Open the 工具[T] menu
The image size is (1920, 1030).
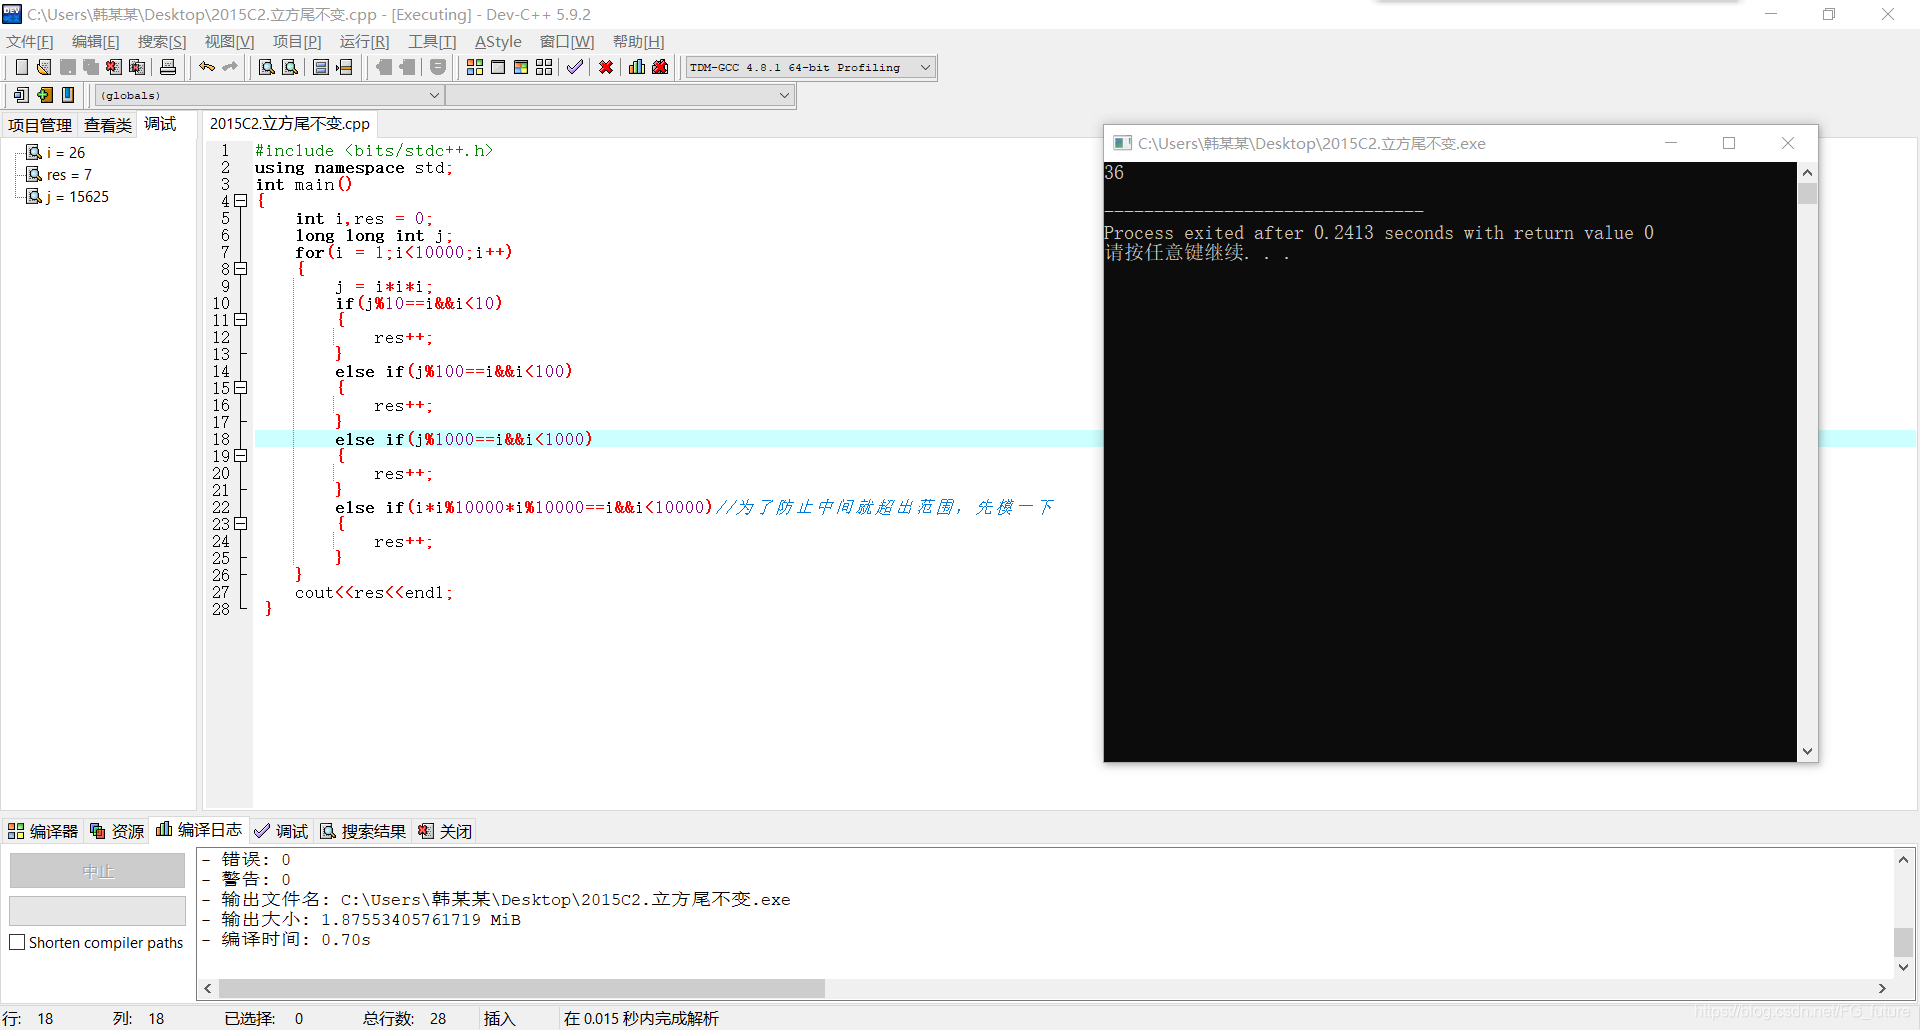(432, 41)
